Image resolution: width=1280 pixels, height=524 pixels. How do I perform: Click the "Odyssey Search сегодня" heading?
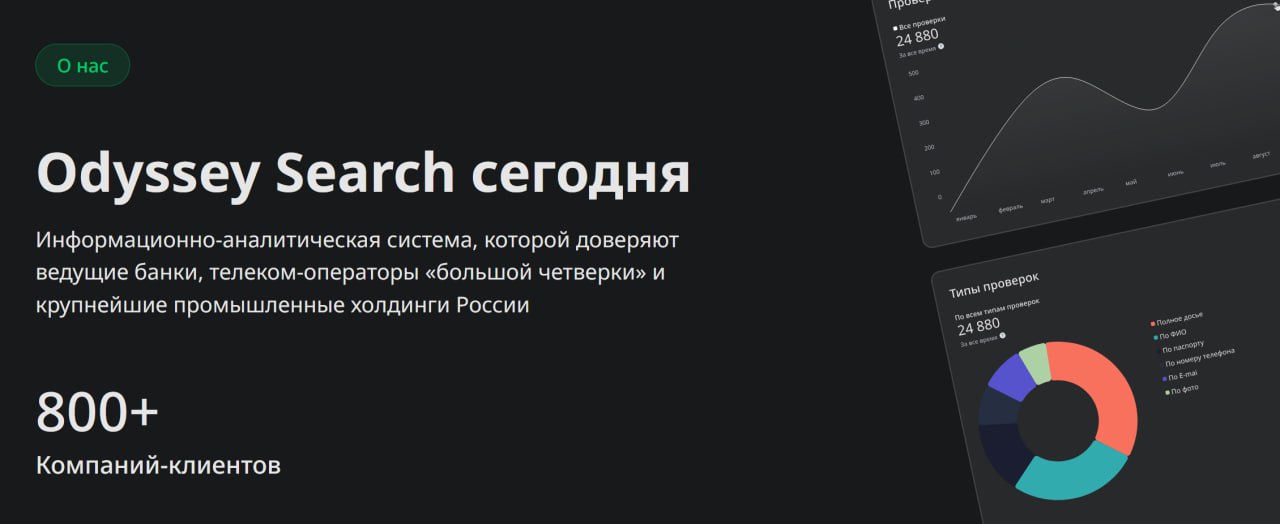pos(363,173)
